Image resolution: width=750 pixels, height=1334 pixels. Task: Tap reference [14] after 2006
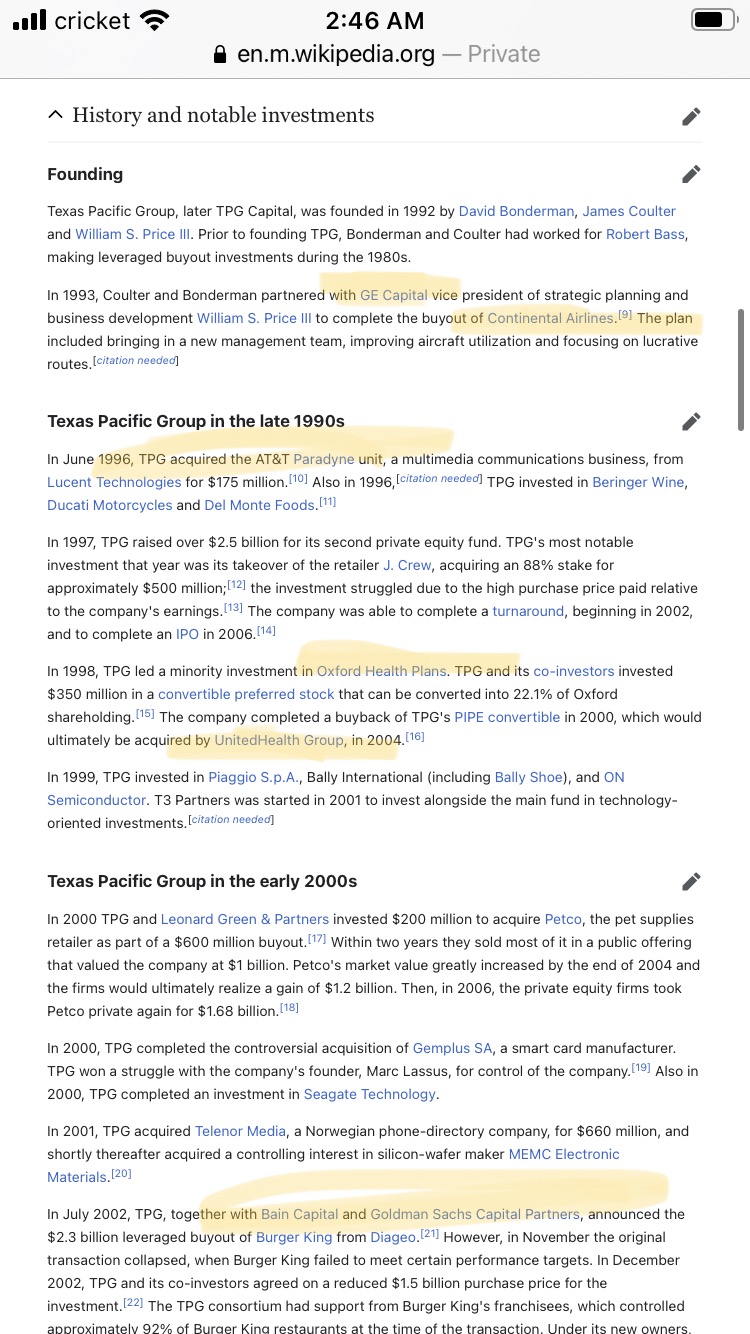click(266, 631)
